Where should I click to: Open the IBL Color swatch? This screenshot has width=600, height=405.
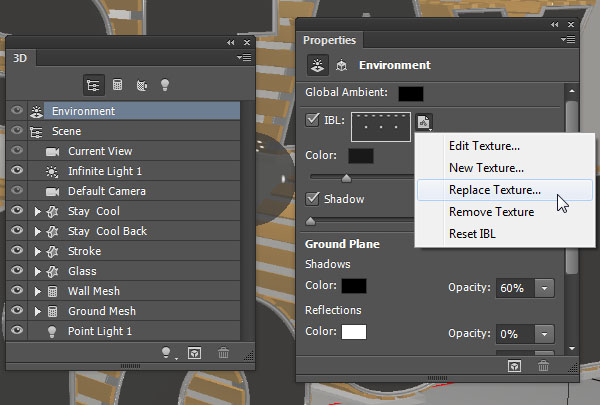[361, 156]
